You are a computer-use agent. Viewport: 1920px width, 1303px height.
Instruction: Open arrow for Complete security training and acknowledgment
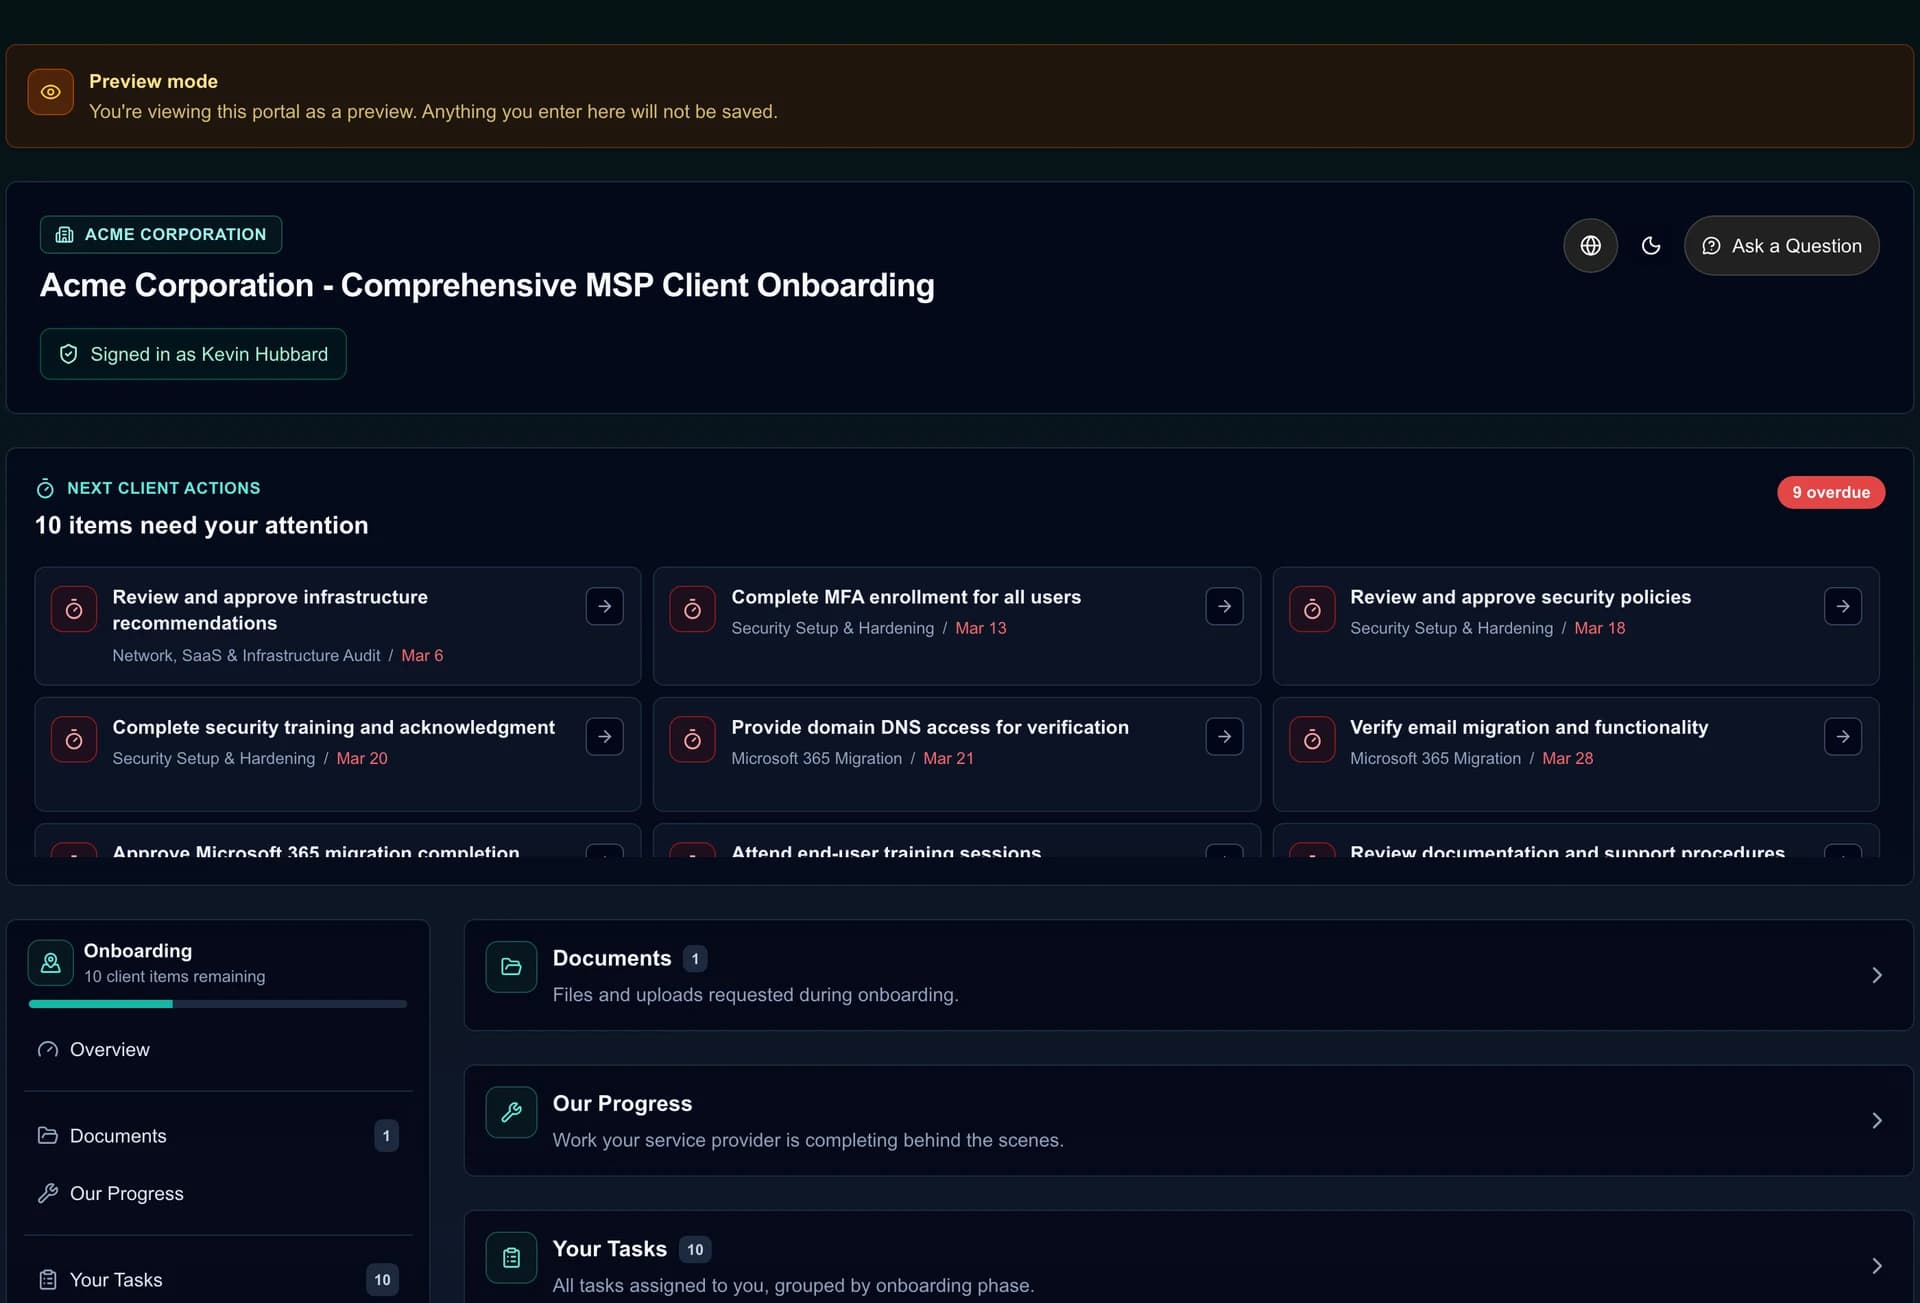pos(604,737)
